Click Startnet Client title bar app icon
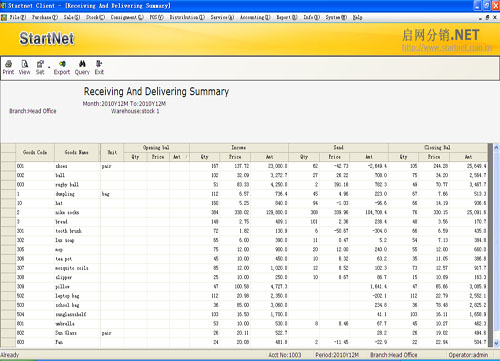The width and height of the screenshot is (500, 361). tap(3, 5)
